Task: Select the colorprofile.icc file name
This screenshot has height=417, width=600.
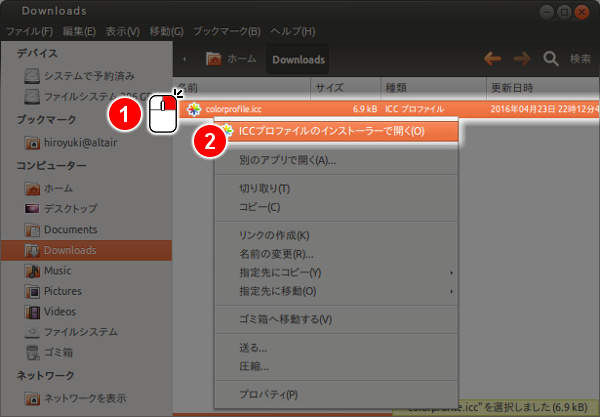Action: point(233,109)
